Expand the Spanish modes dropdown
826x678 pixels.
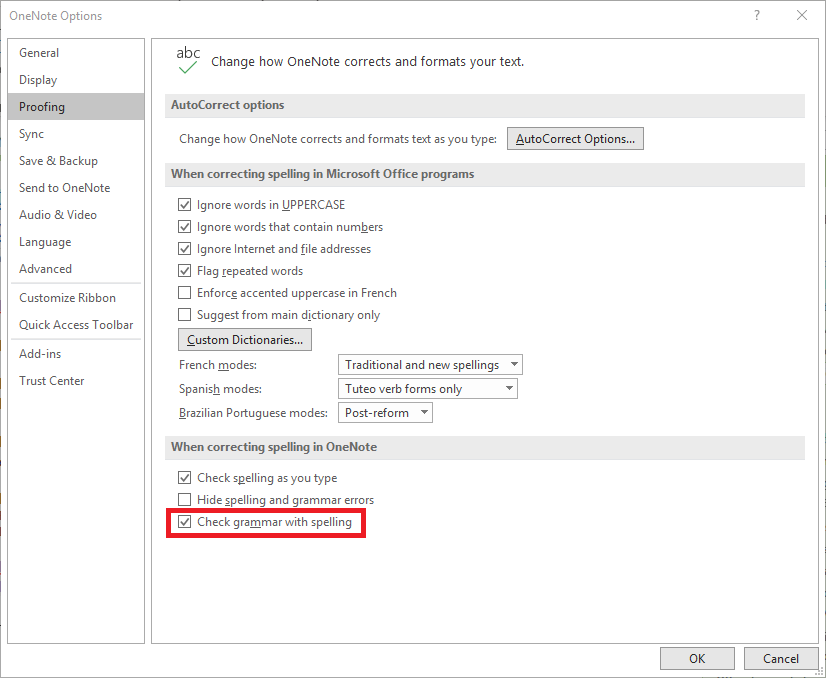tap(428, 389)
